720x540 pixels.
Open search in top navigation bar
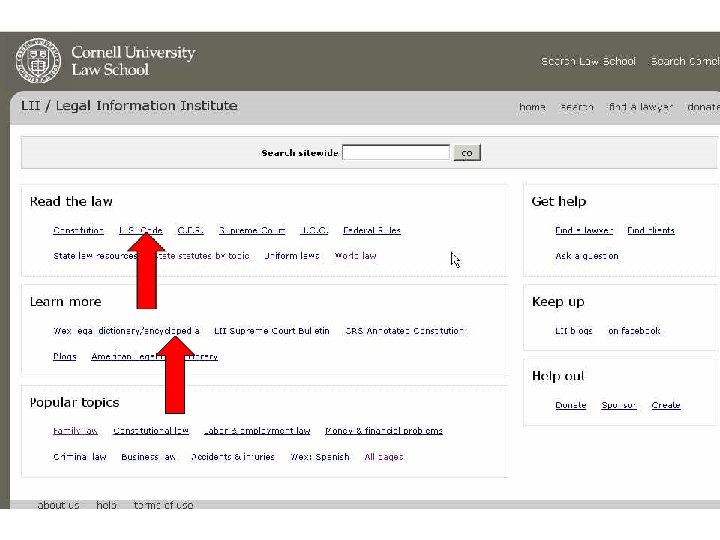pyautogui.click(x=577, y=107)
